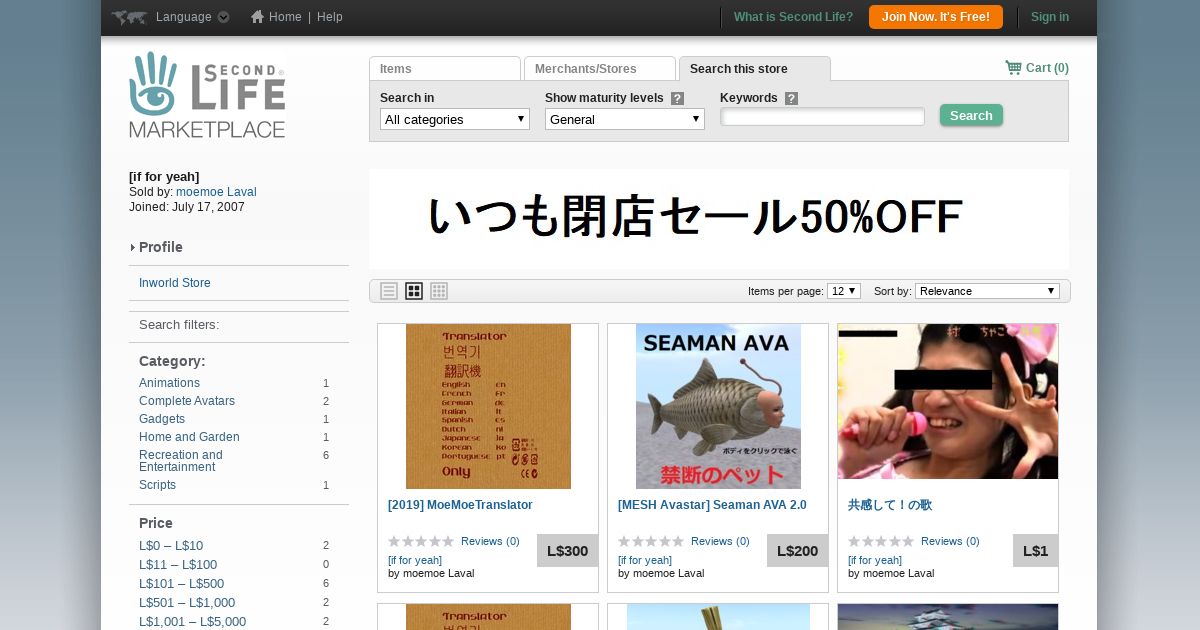Click 共感して！の歌 star rating

click(x=881, y=541)
